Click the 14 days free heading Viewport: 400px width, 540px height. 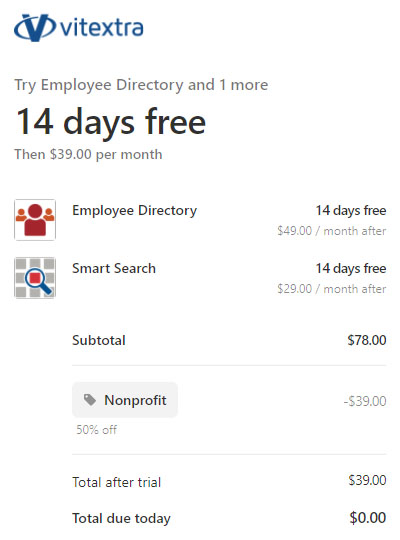pos(111,122)
